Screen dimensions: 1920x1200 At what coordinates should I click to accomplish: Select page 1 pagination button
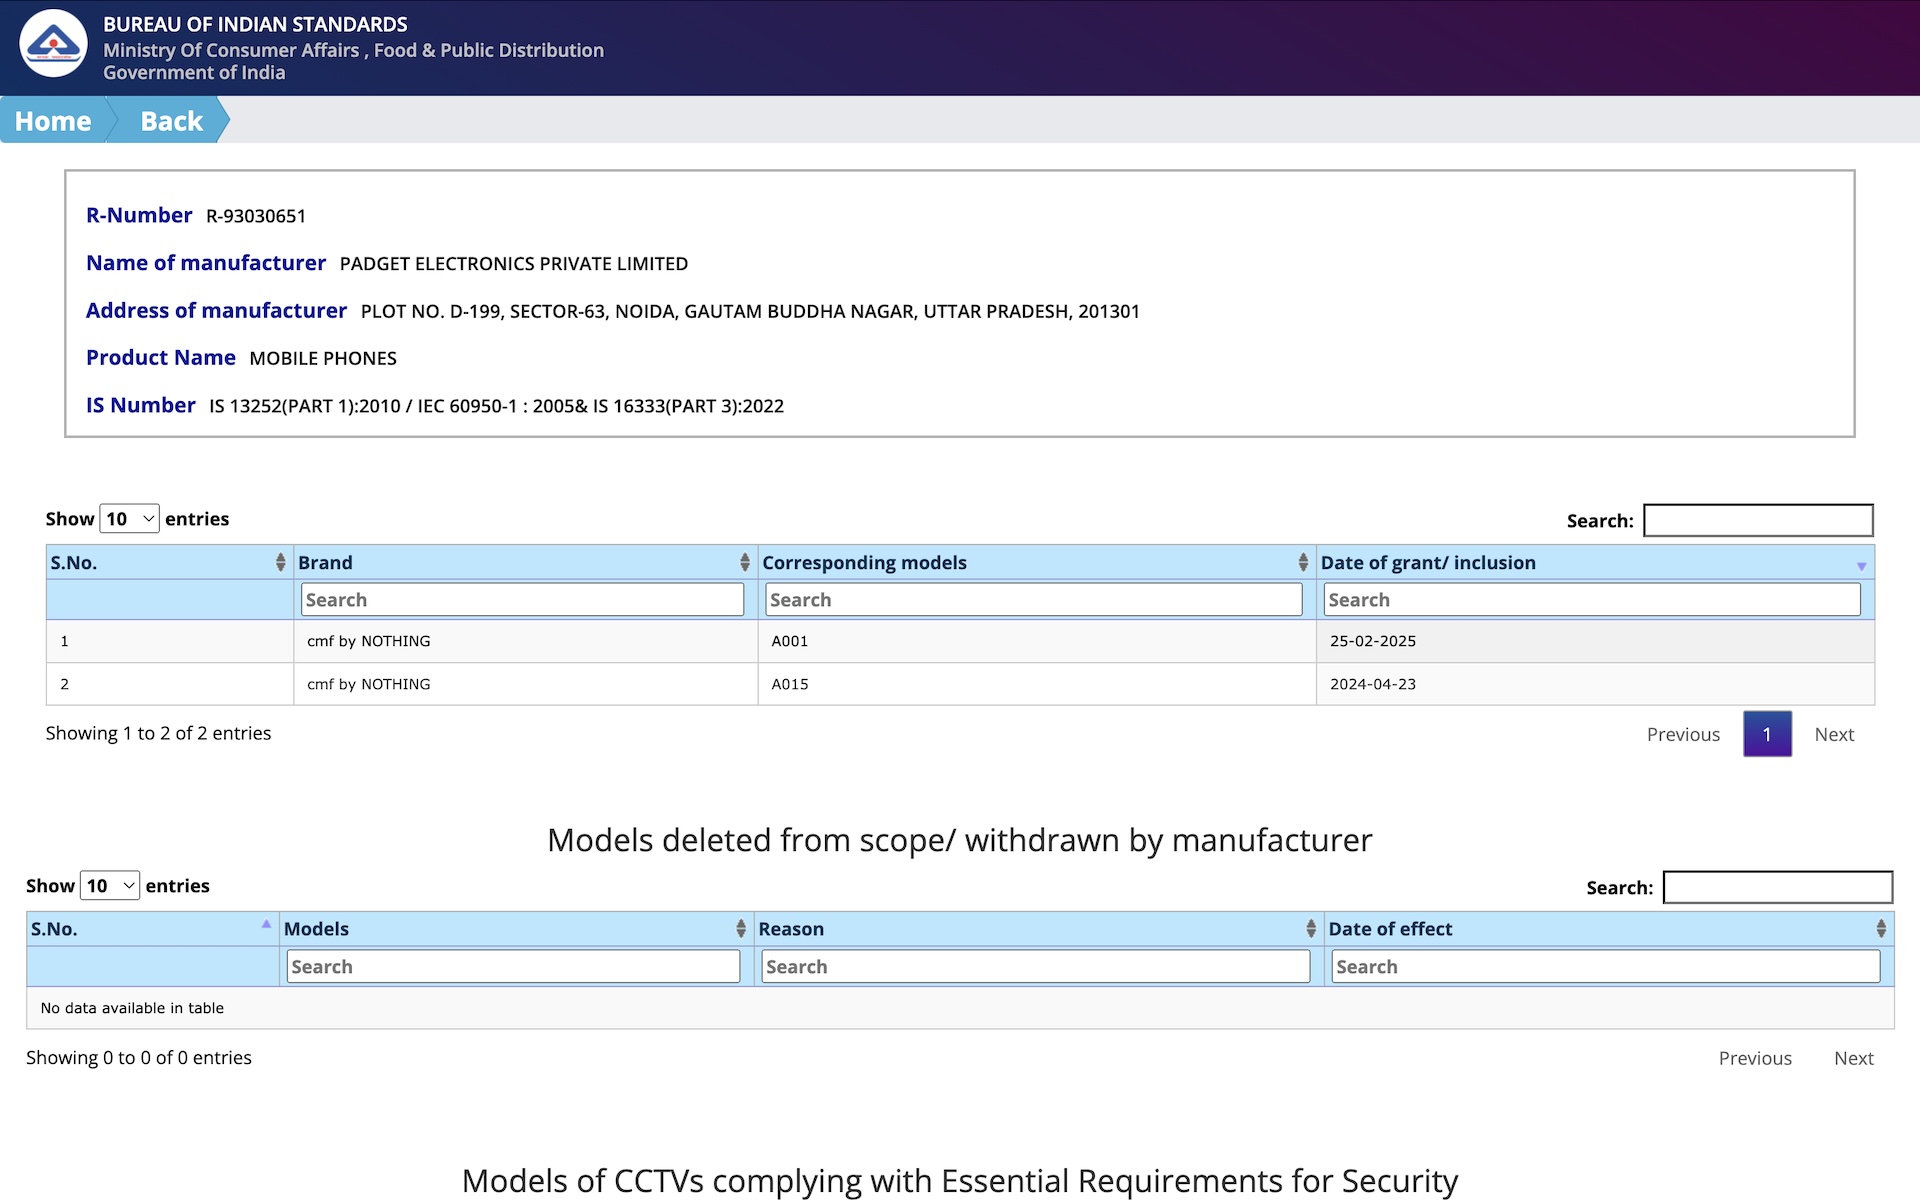[x=1766, y=734]
